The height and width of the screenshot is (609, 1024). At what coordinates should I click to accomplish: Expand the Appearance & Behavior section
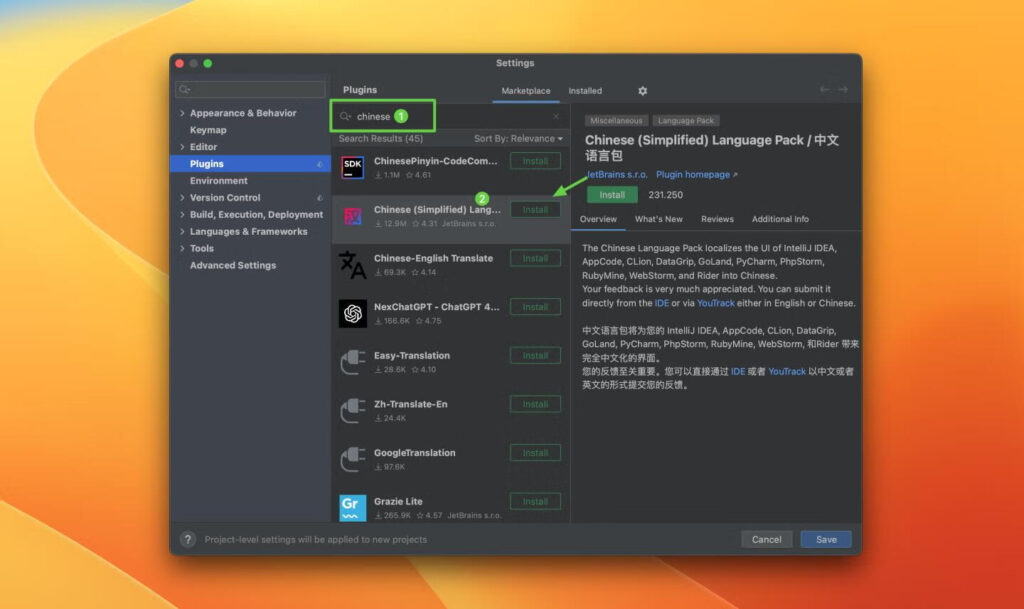click(x=184, y=113)
